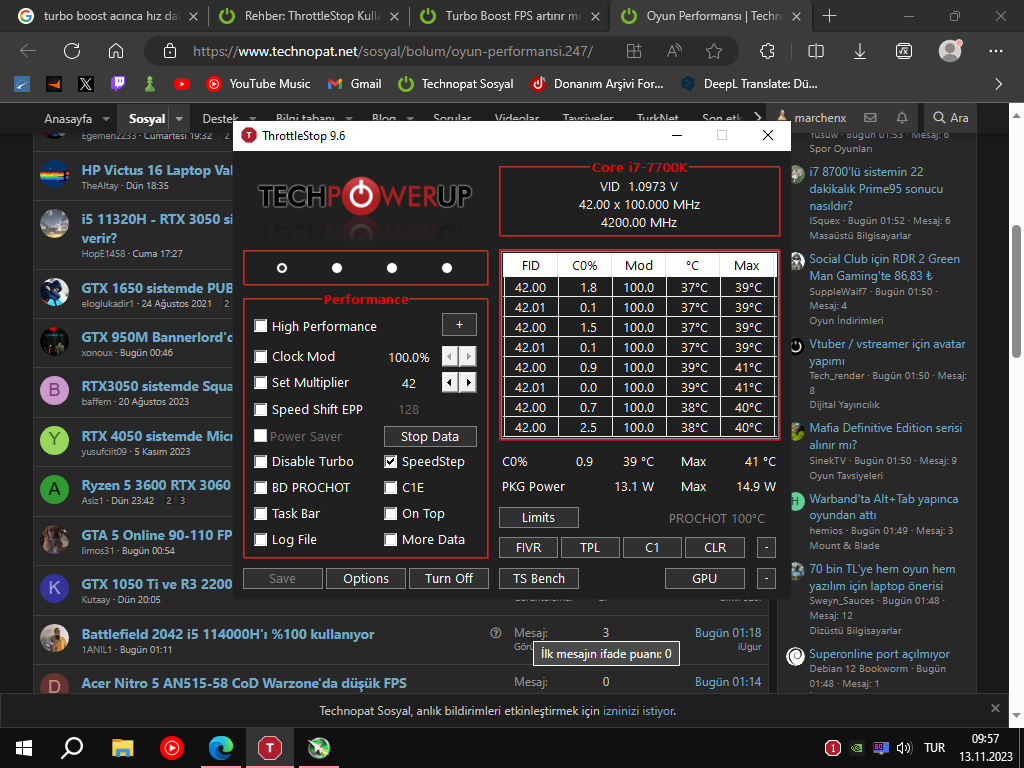Enable the Log File checkbox
The width and height of the screenshot is (1024, 768).
click(261, 540)
